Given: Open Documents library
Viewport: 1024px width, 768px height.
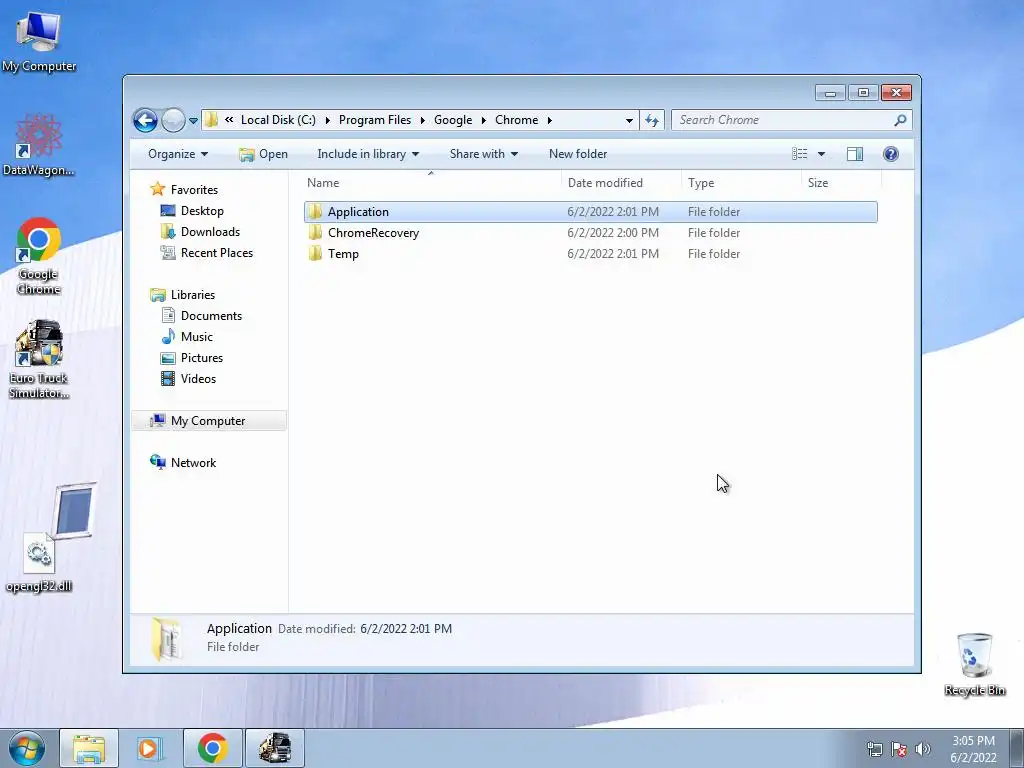Looking at the screenshot, I should click(211, 316).
